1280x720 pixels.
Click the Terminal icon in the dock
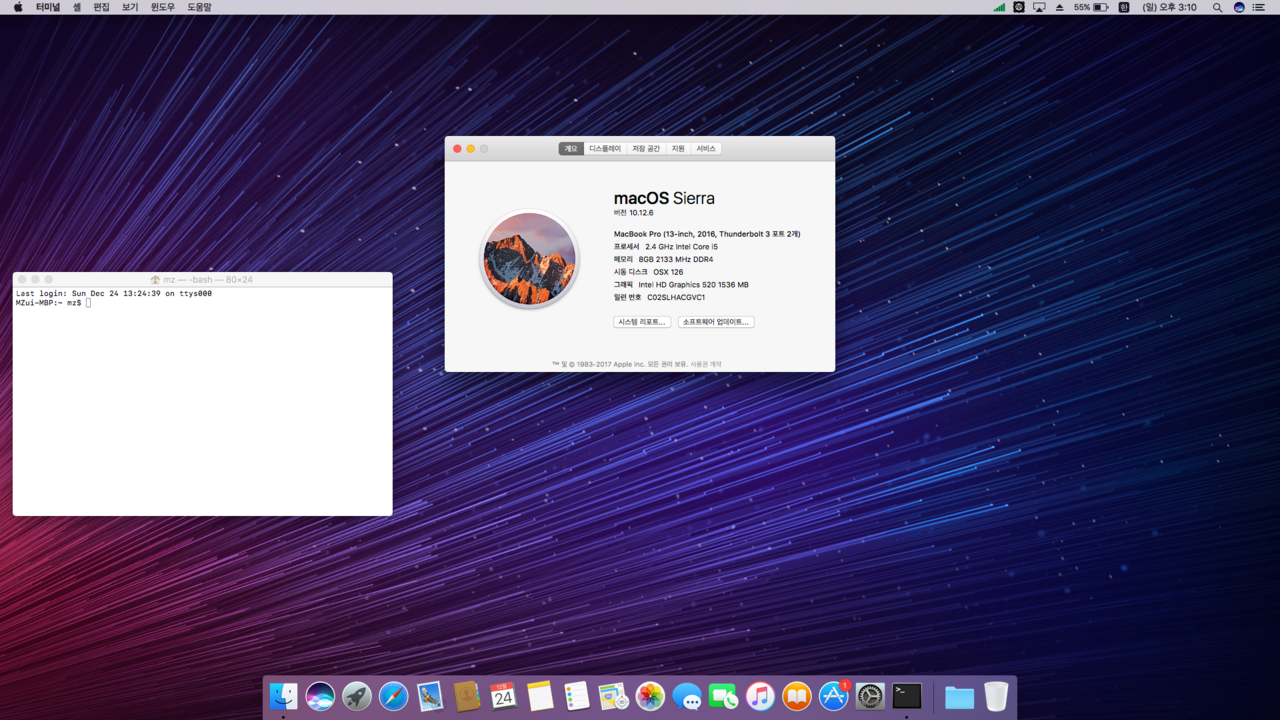907,696
